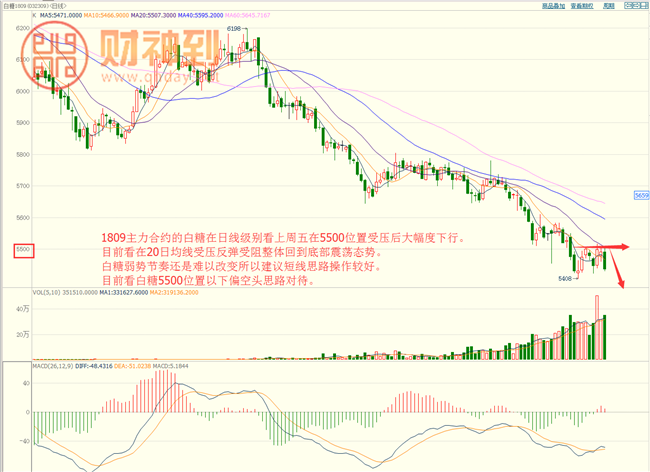
Task: Click the middle chart layout icon at top right
Action: (x=635, y=5)
